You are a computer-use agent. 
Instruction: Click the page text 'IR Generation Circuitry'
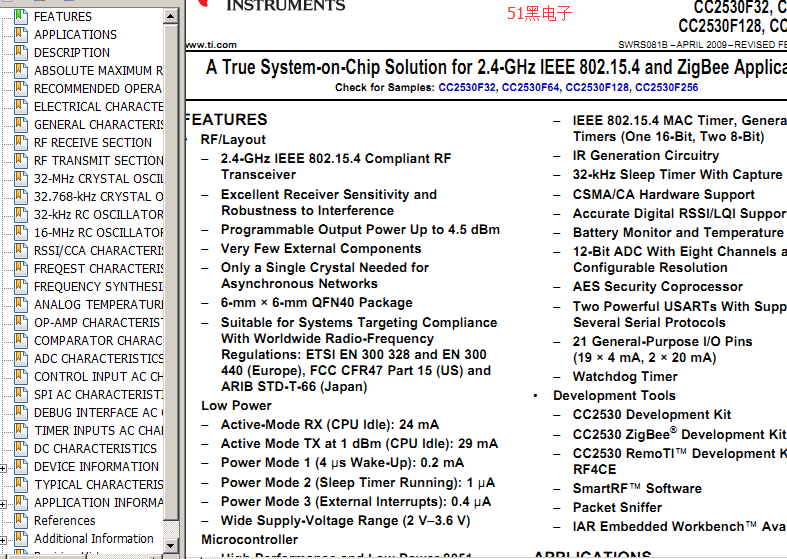(x=645, y=156)
